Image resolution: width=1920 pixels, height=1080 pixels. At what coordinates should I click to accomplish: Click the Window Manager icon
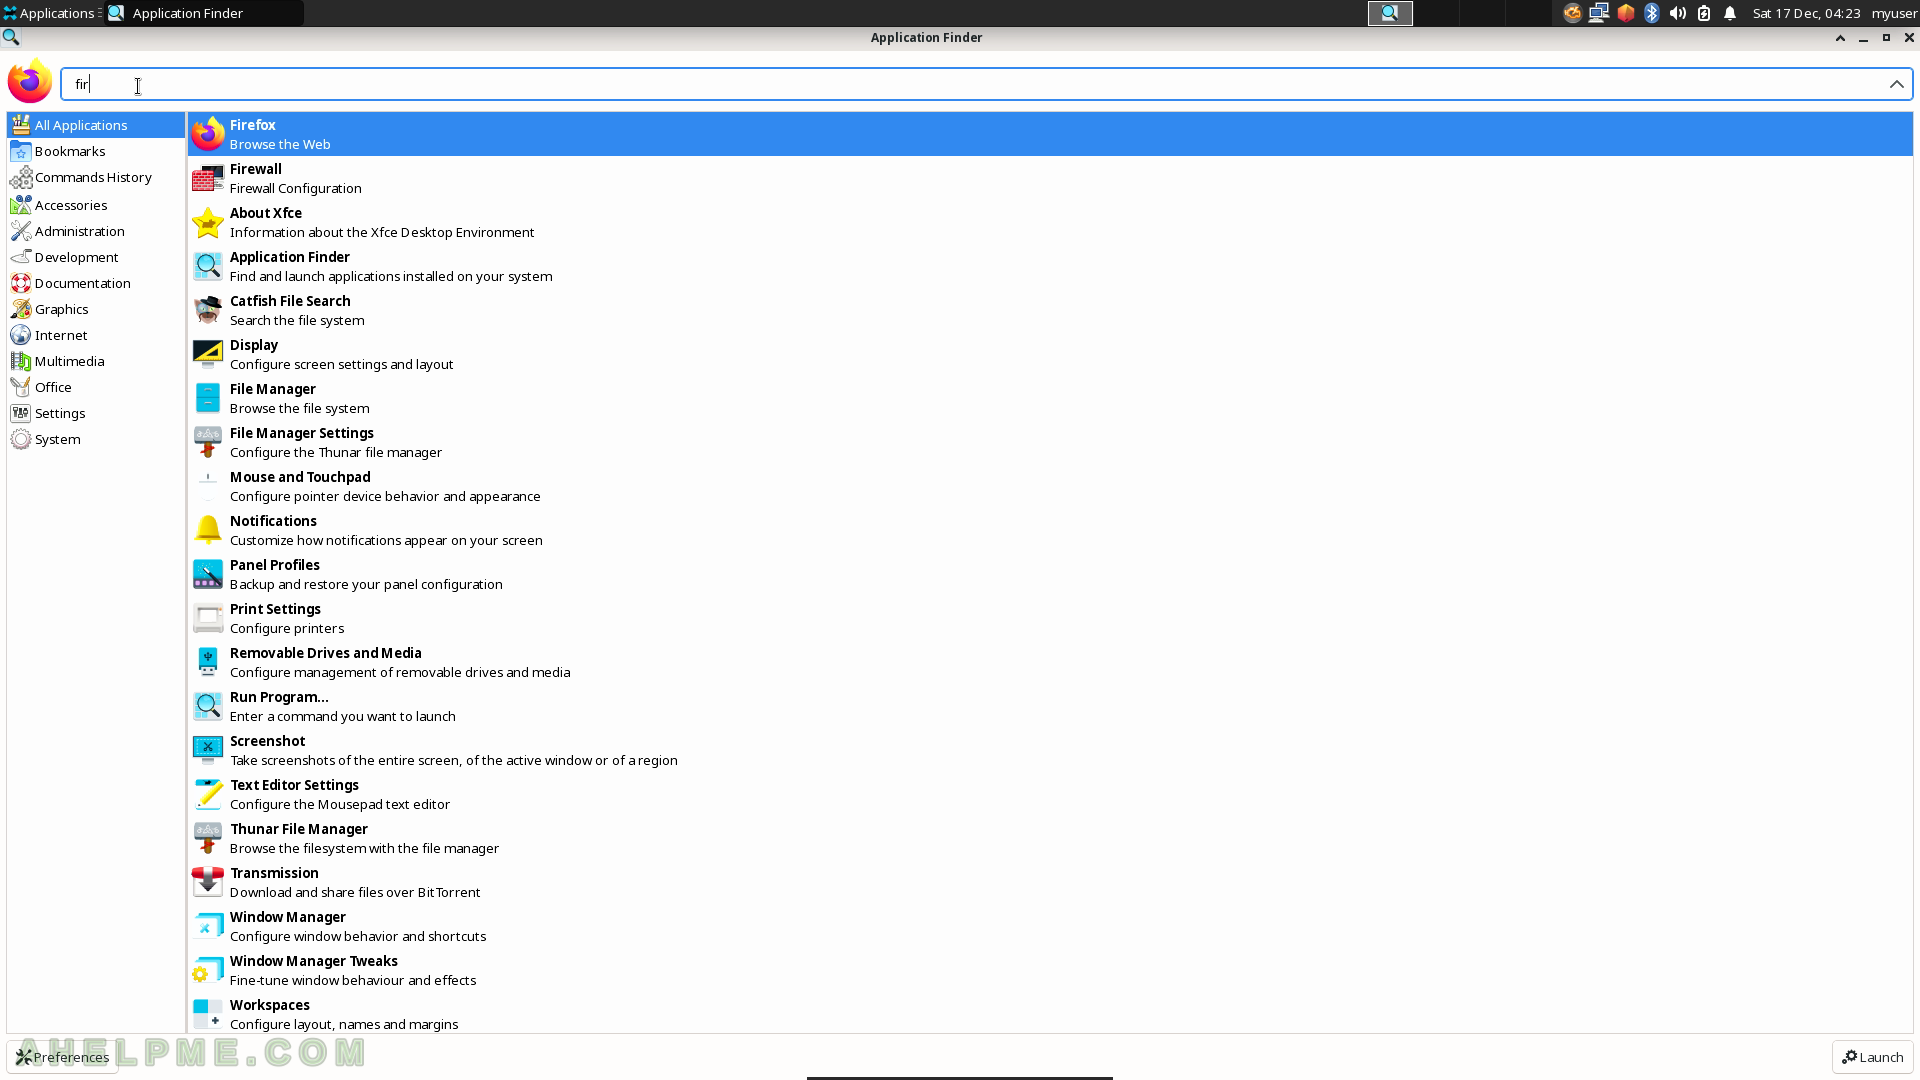[x=208, y=926]
